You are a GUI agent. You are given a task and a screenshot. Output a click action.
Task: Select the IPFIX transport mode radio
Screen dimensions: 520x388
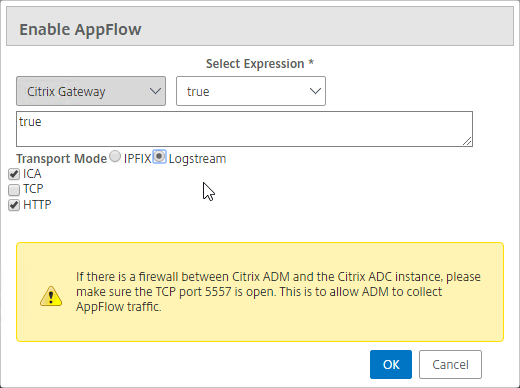[115, 156]
